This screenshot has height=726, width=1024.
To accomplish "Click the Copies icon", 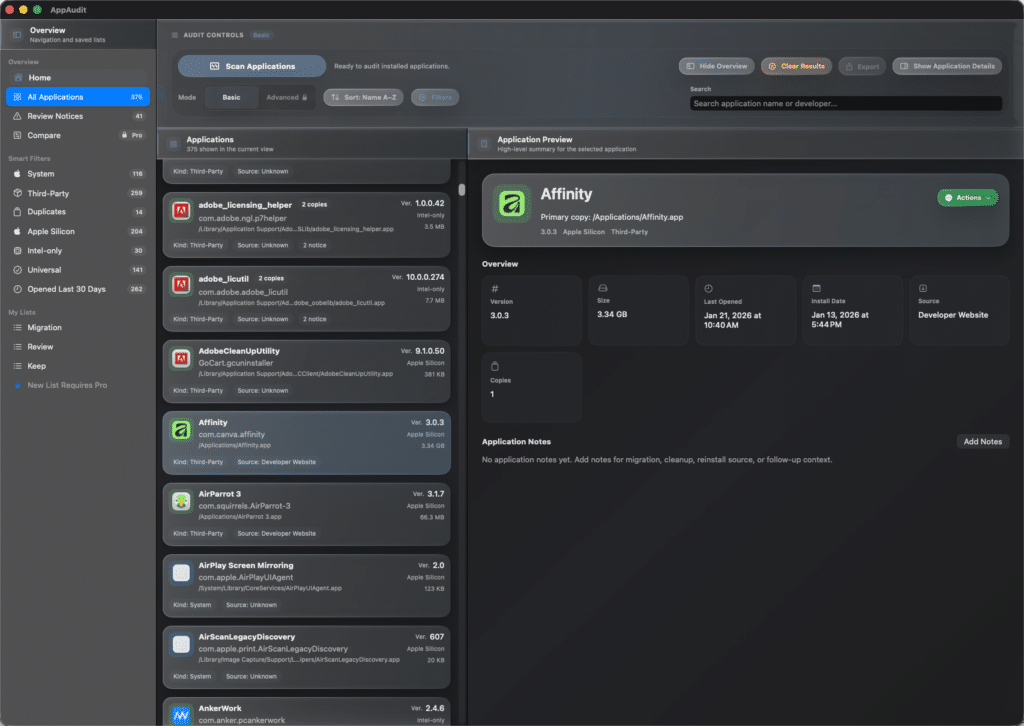I will (x=495, y=366).
